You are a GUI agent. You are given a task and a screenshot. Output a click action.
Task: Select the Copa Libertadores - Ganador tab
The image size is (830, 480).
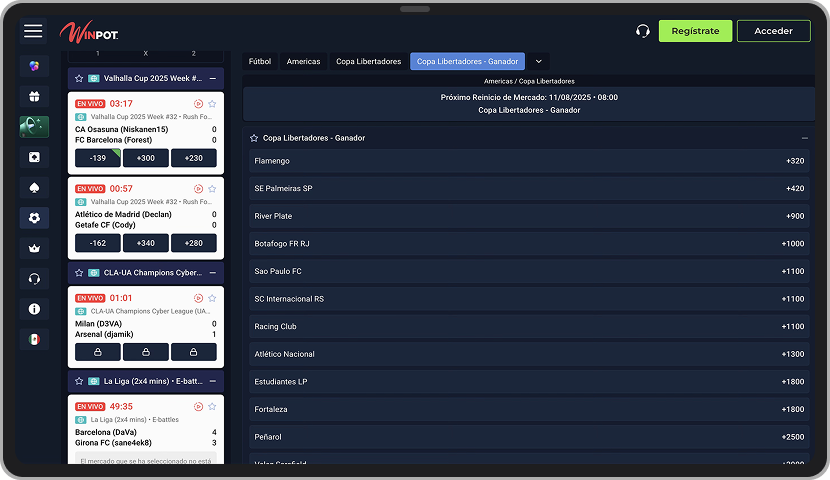(467, 61)
